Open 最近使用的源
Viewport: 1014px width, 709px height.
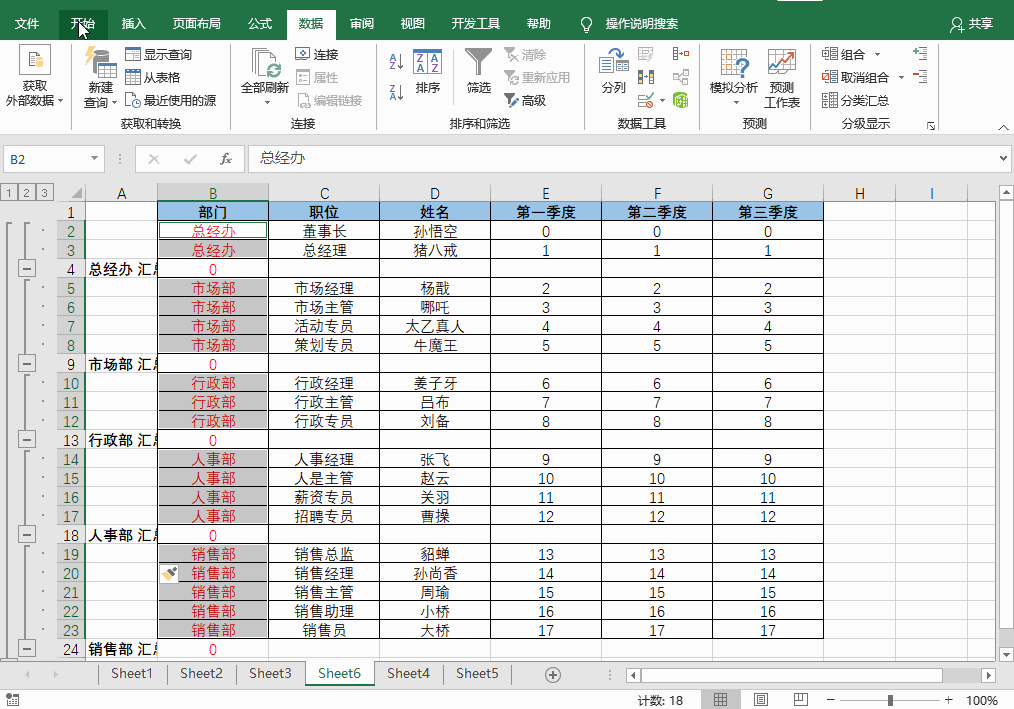point(171,100)
